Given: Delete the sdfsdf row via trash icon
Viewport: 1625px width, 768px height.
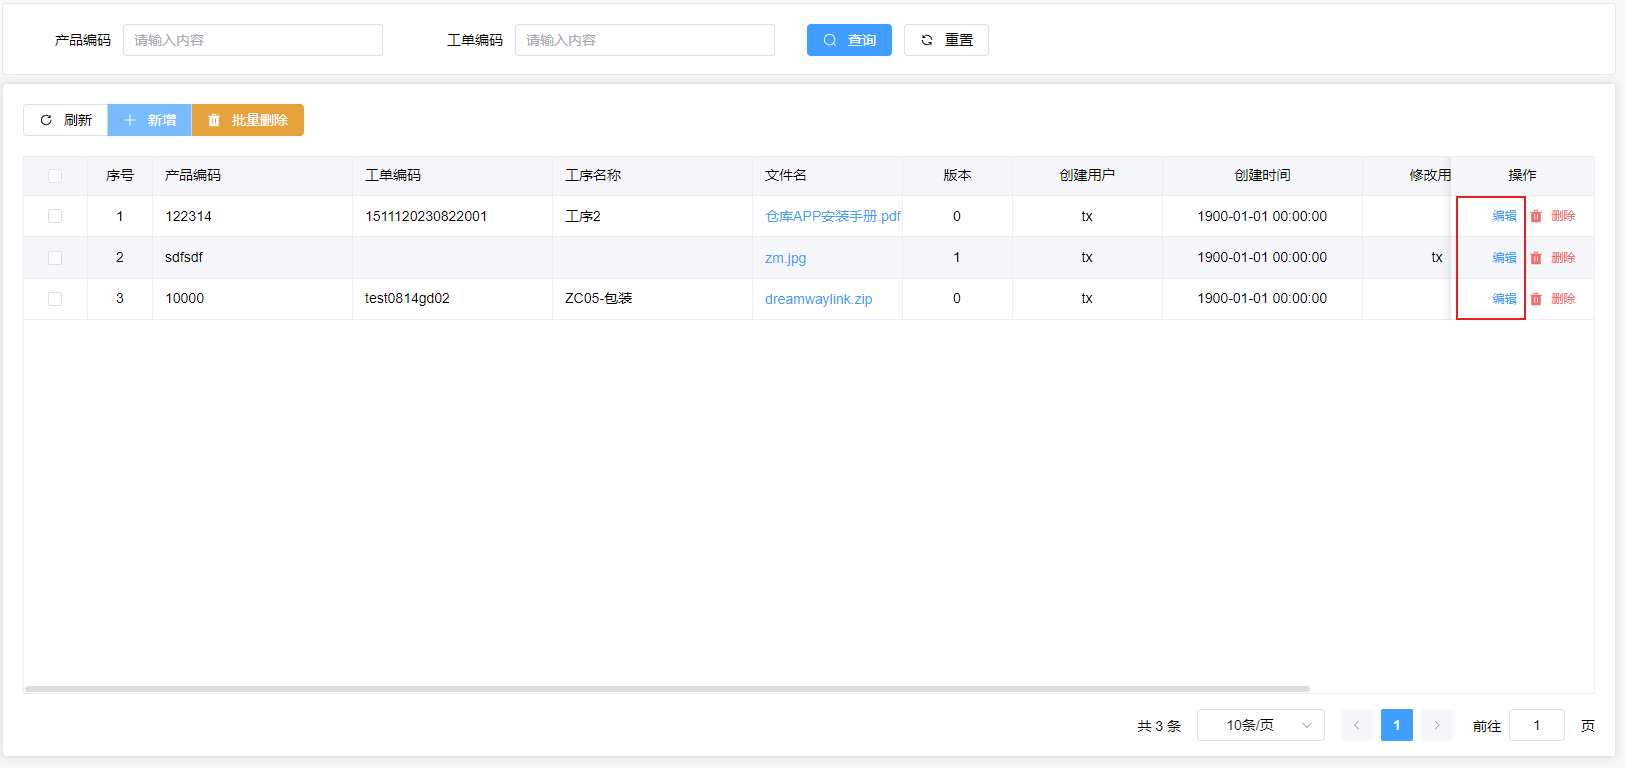Looking at the screenshot, I should 1537,258.
